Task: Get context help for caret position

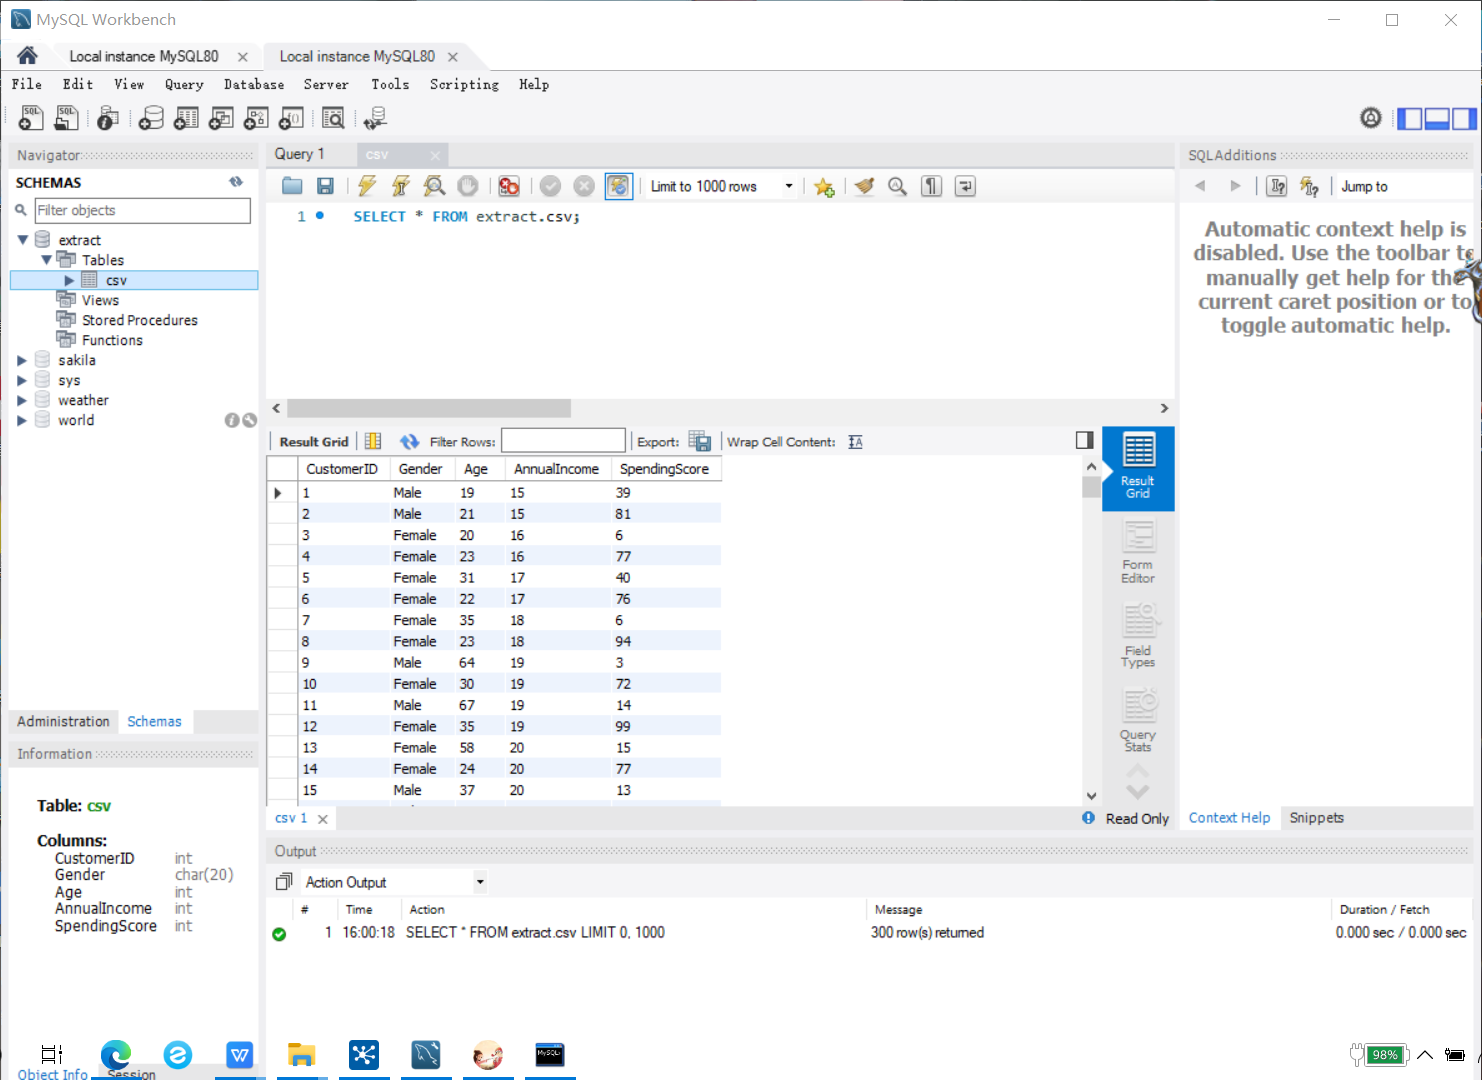Action: point(1277,186)
